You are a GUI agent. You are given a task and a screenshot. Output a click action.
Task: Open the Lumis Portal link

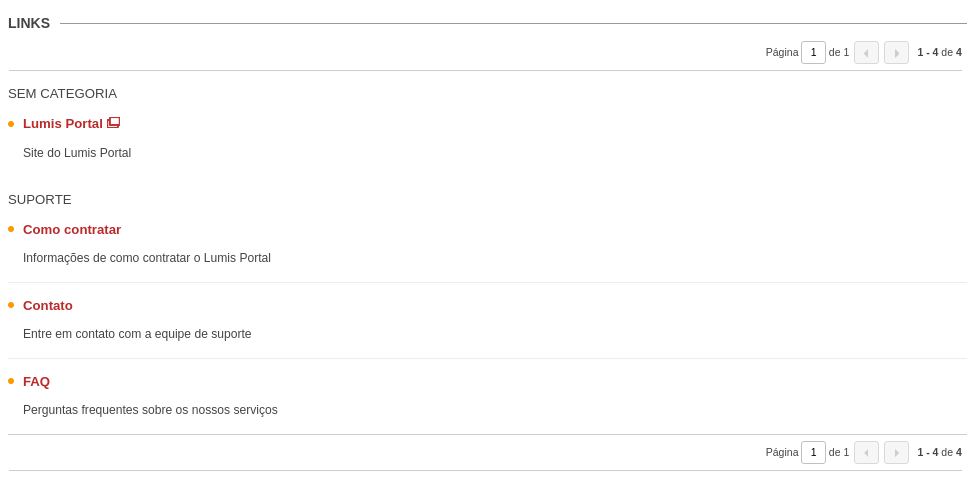tap(63, 124)
